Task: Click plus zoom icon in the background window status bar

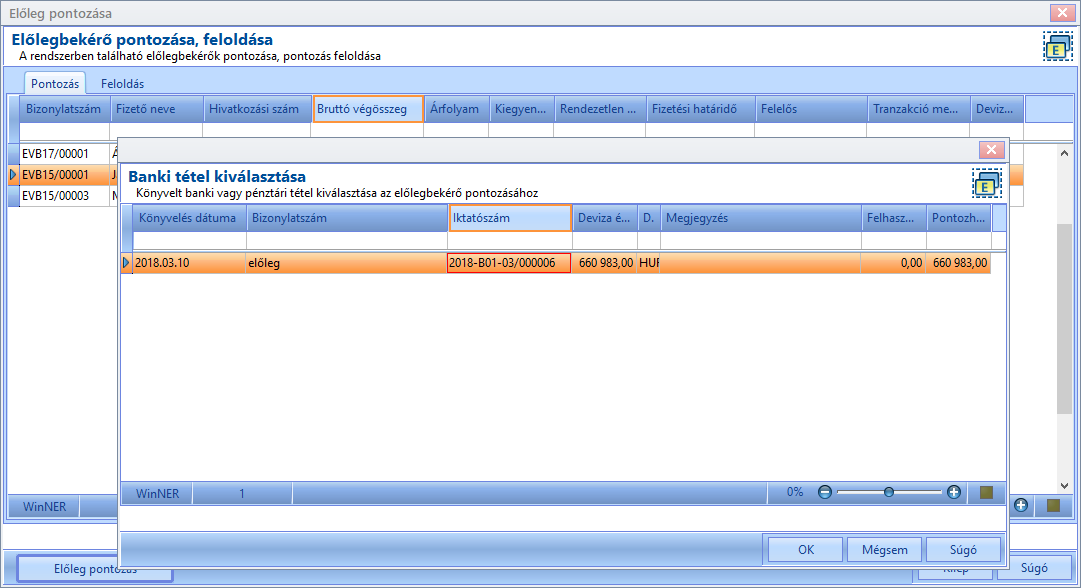Action: (1021, 505)
